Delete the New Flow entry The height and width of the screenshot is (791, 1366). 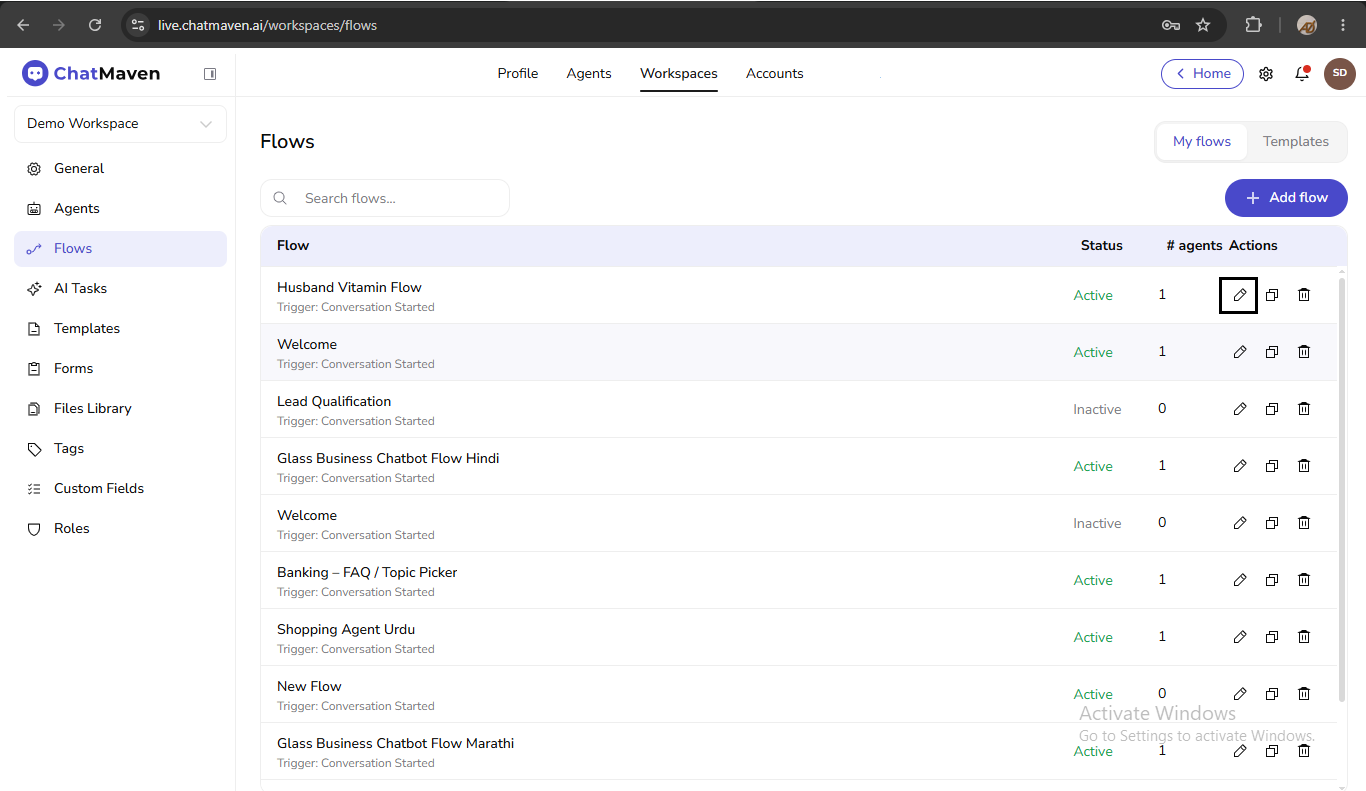pos(1304,694)
